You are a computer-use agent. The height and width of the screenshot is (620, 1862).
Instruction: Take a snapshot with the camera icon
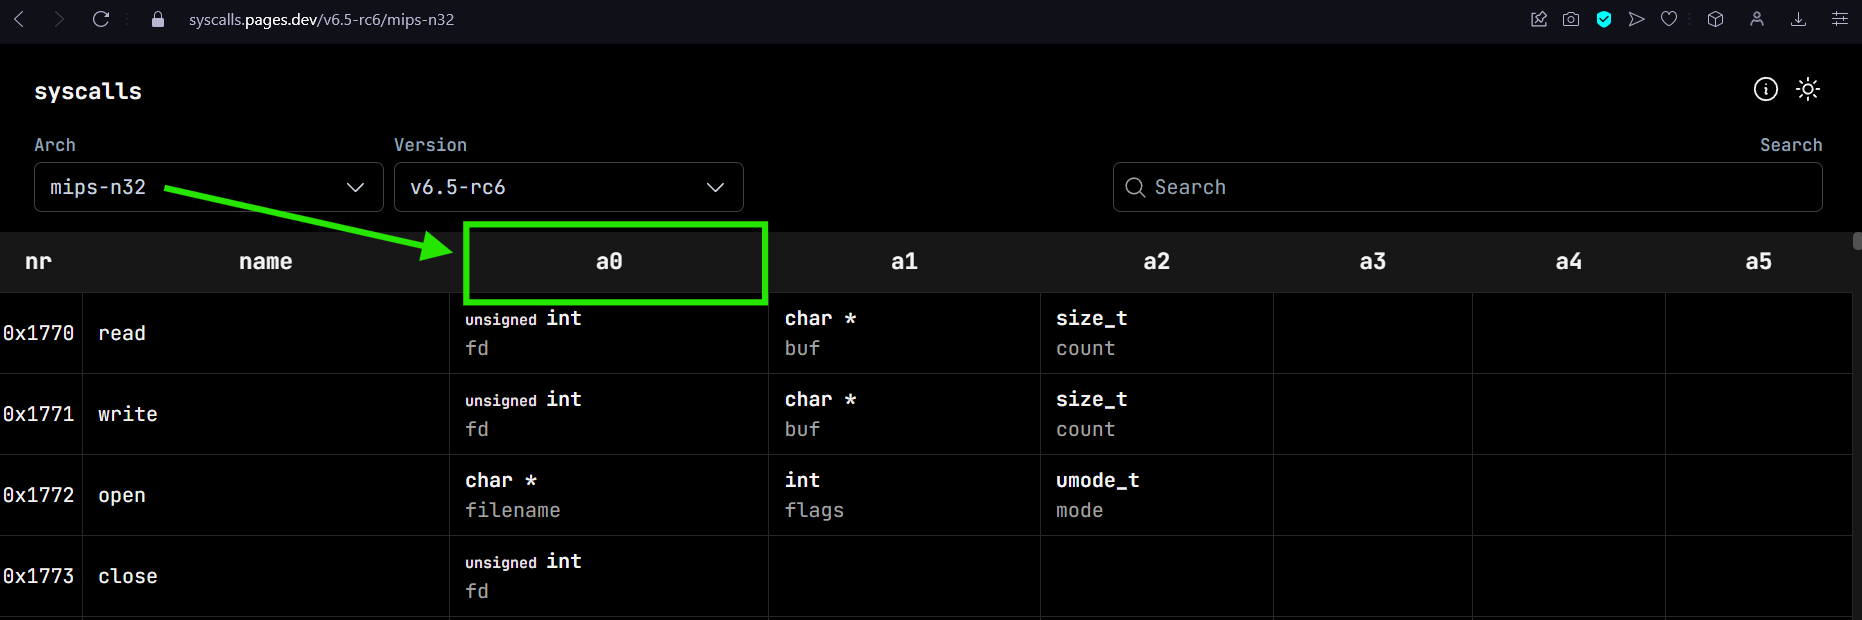(1571, 19)
